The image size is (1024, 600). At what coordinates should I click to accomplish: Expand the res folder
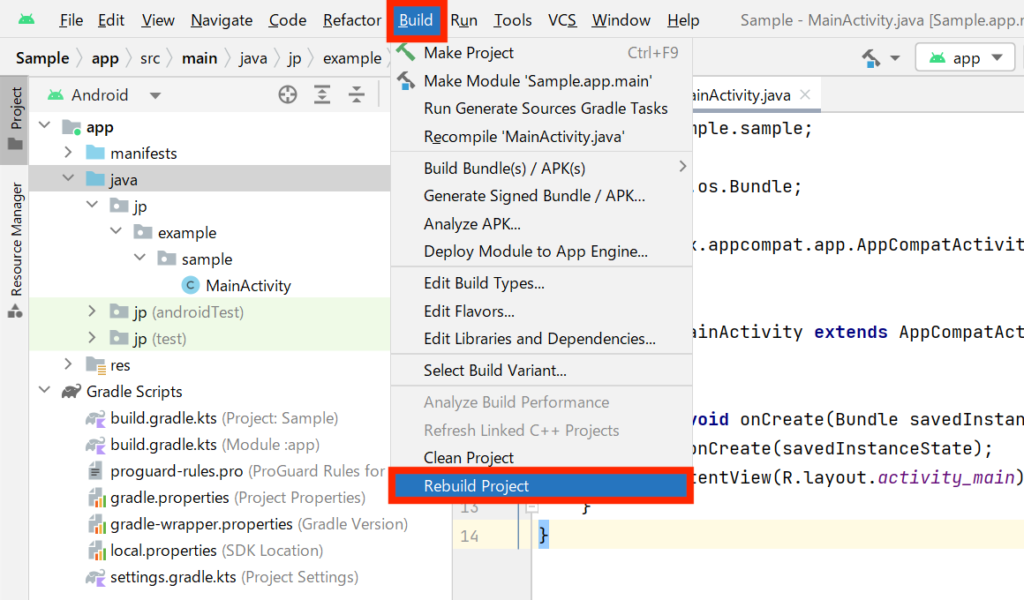point(69,364)
